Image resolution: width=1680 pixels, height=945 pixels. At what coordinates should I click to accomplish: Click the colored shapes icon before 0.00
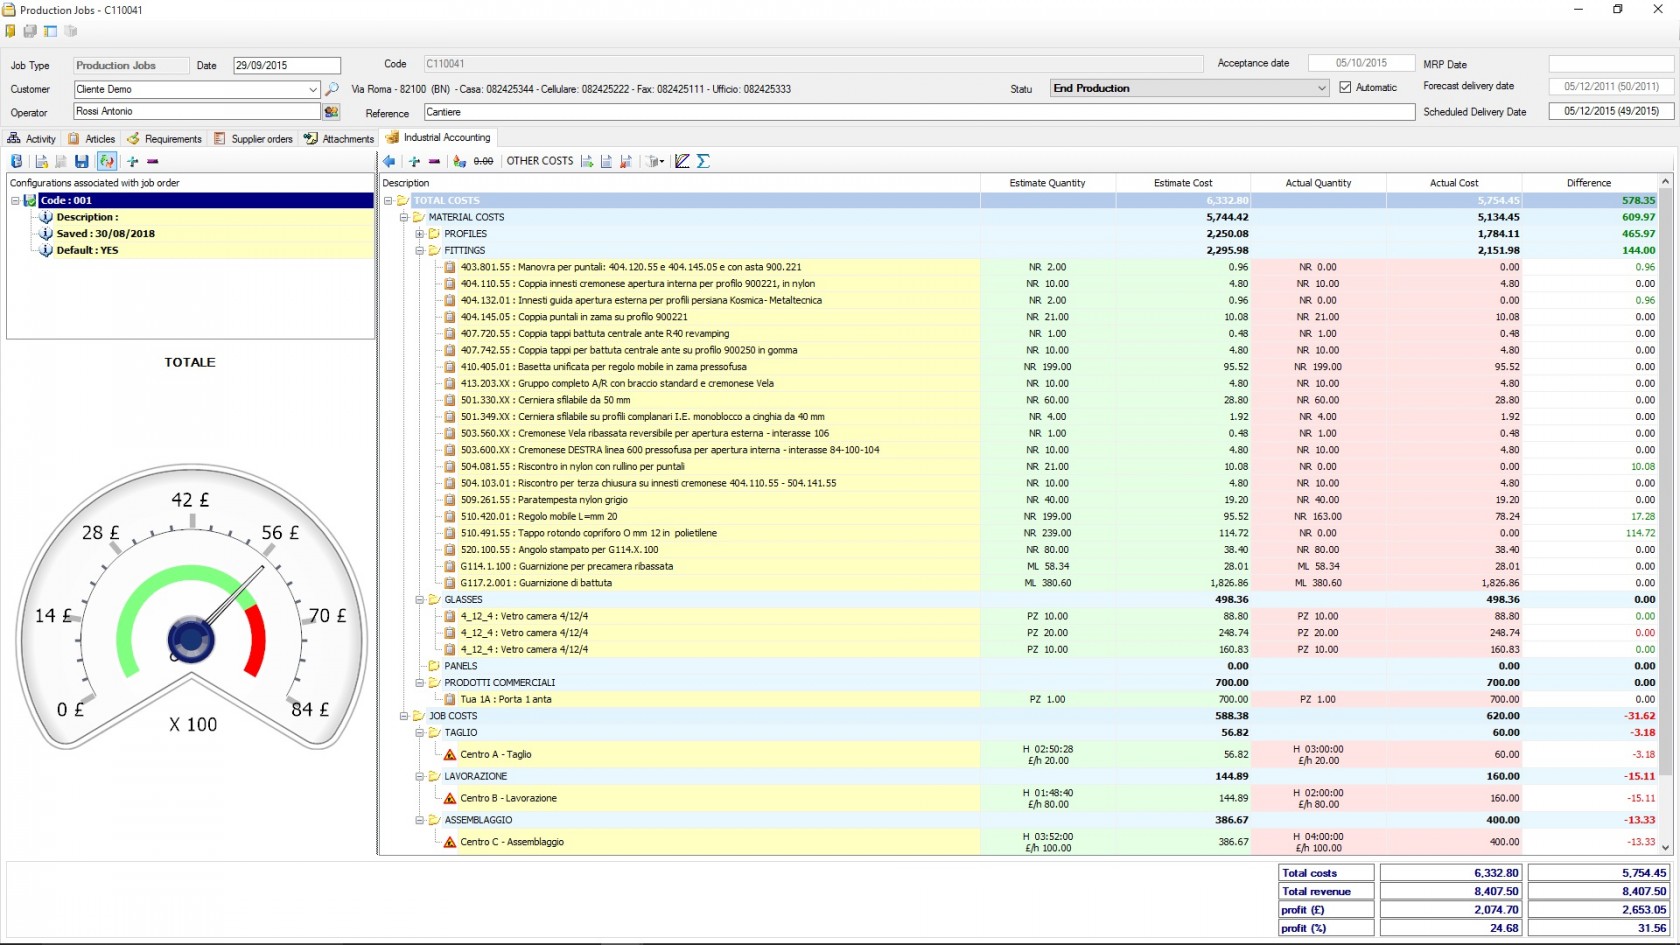(x=459, y=161)
